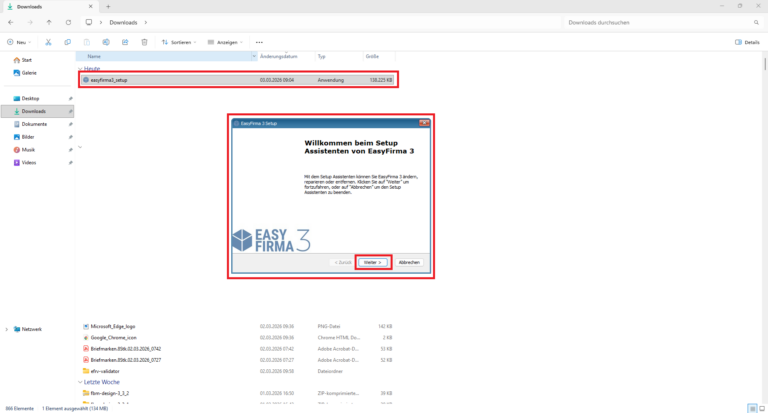
Task: Click the chevron before Downloads in address bar
Action: pos(101,23)
